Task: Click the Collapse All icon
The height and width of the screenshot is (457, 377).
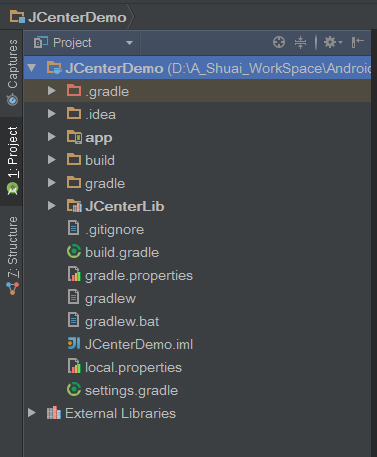Action: coord(300,43)
